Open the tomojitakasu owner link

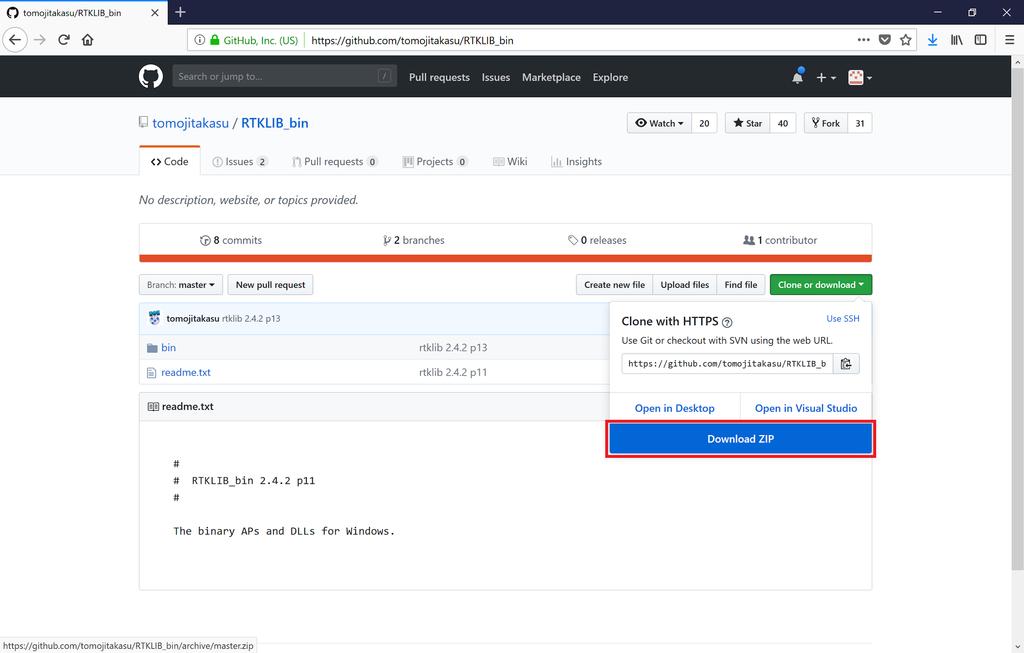(x=191, y=123)
